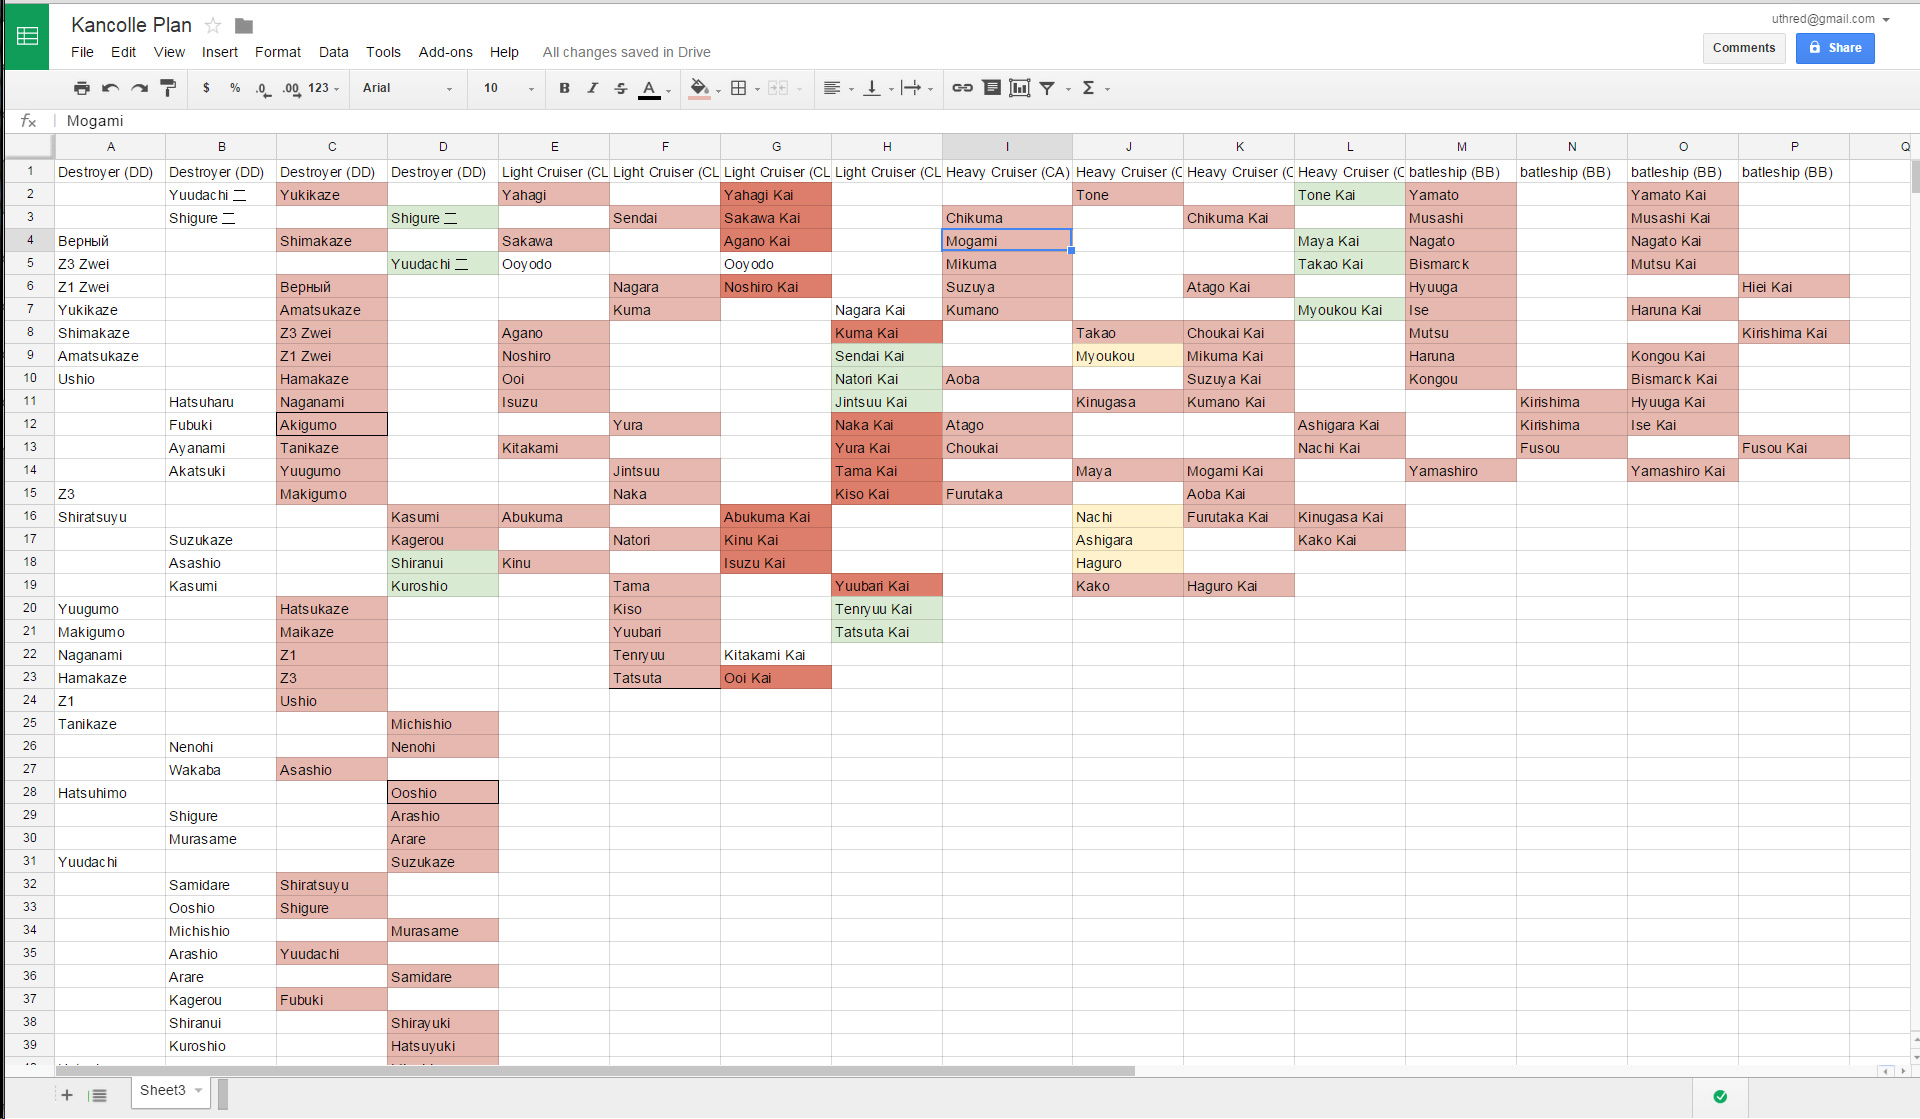Expand the filter views dropdown arrow
Screen dimensions: 1920x1119
pos(1068,89)
